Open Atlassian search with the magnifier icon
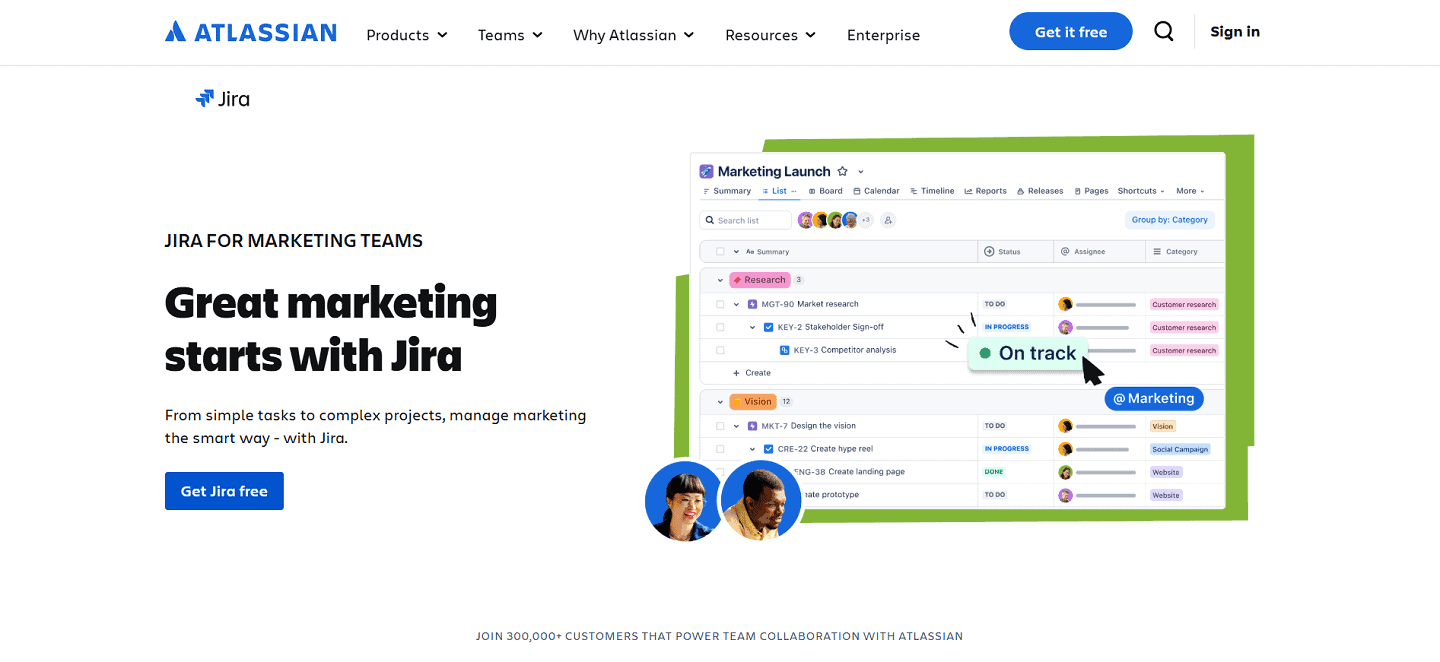1440x662 pixels. click(x=1163, y=31)
